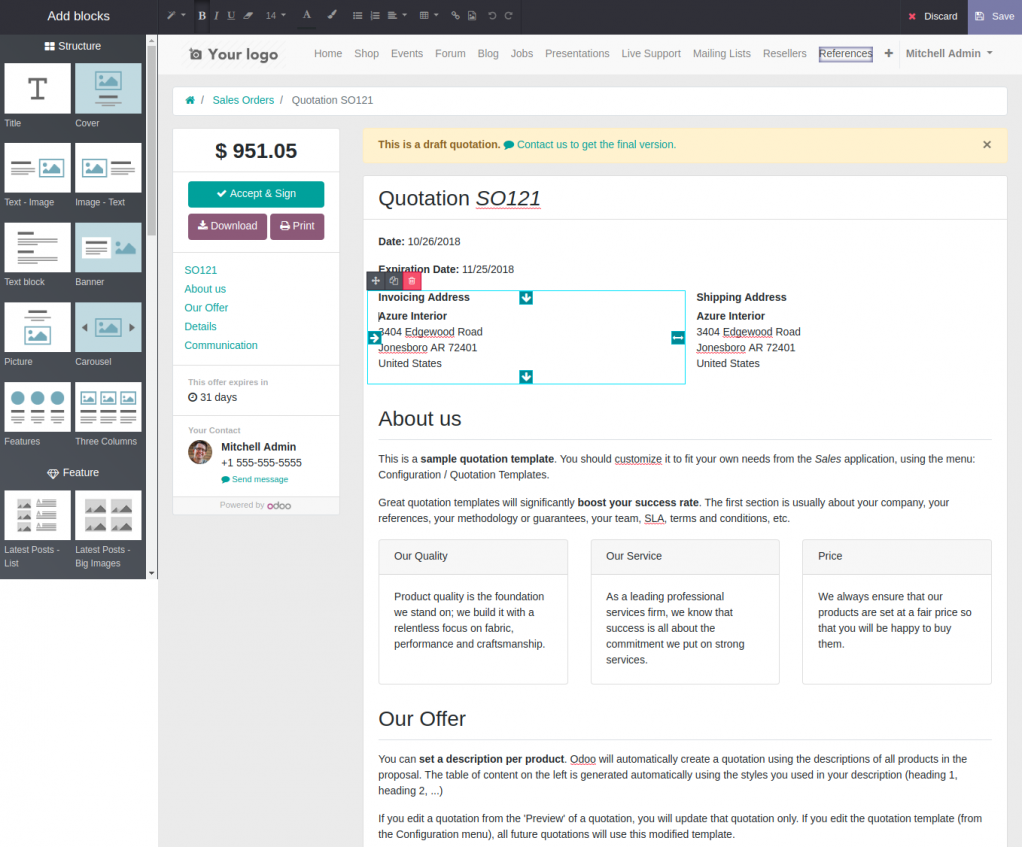Toggle bold formatting in the editor toolbar
This screenshot has width=1022, height=847.
[x=202, y=15]
